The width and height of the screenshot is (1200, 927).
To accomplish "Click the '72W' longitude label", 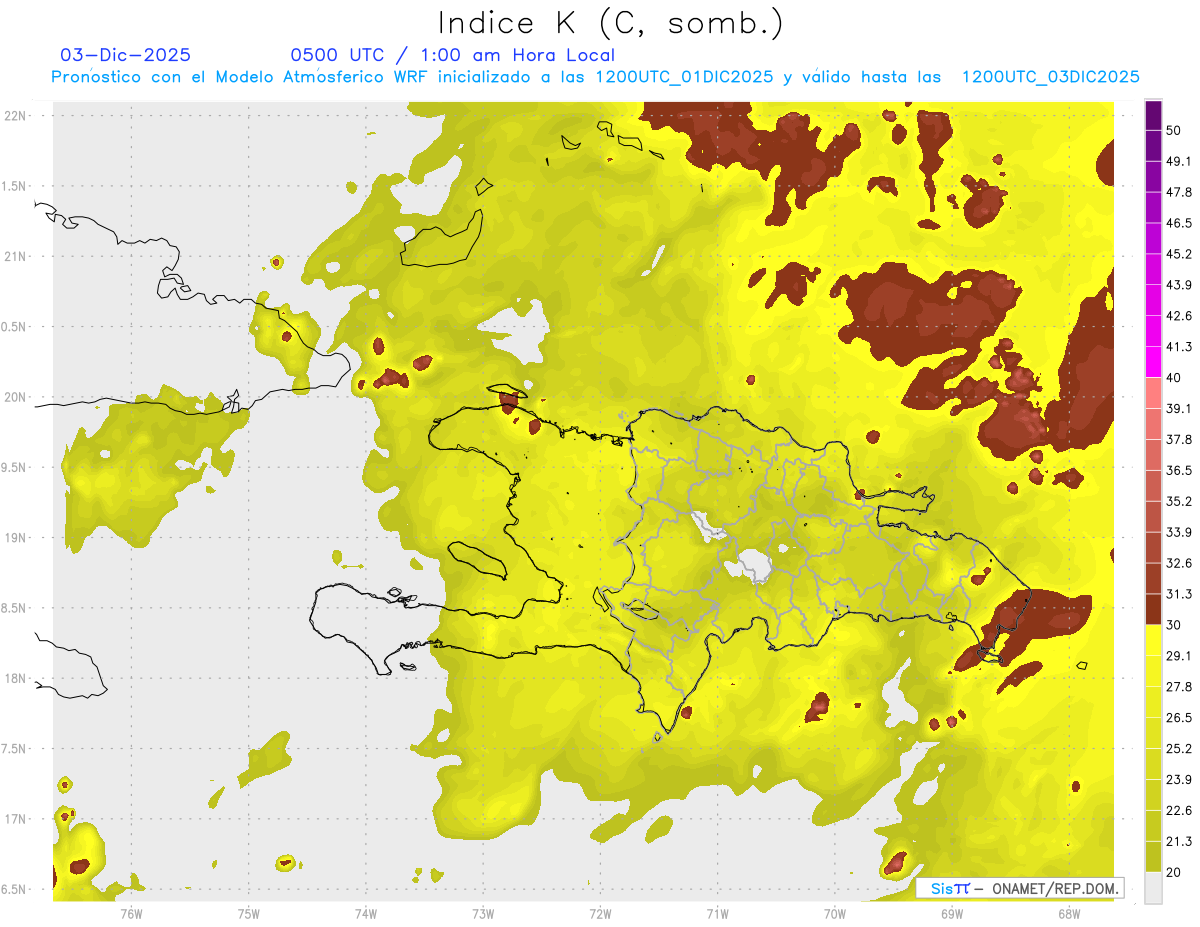I will click(601, 913).
